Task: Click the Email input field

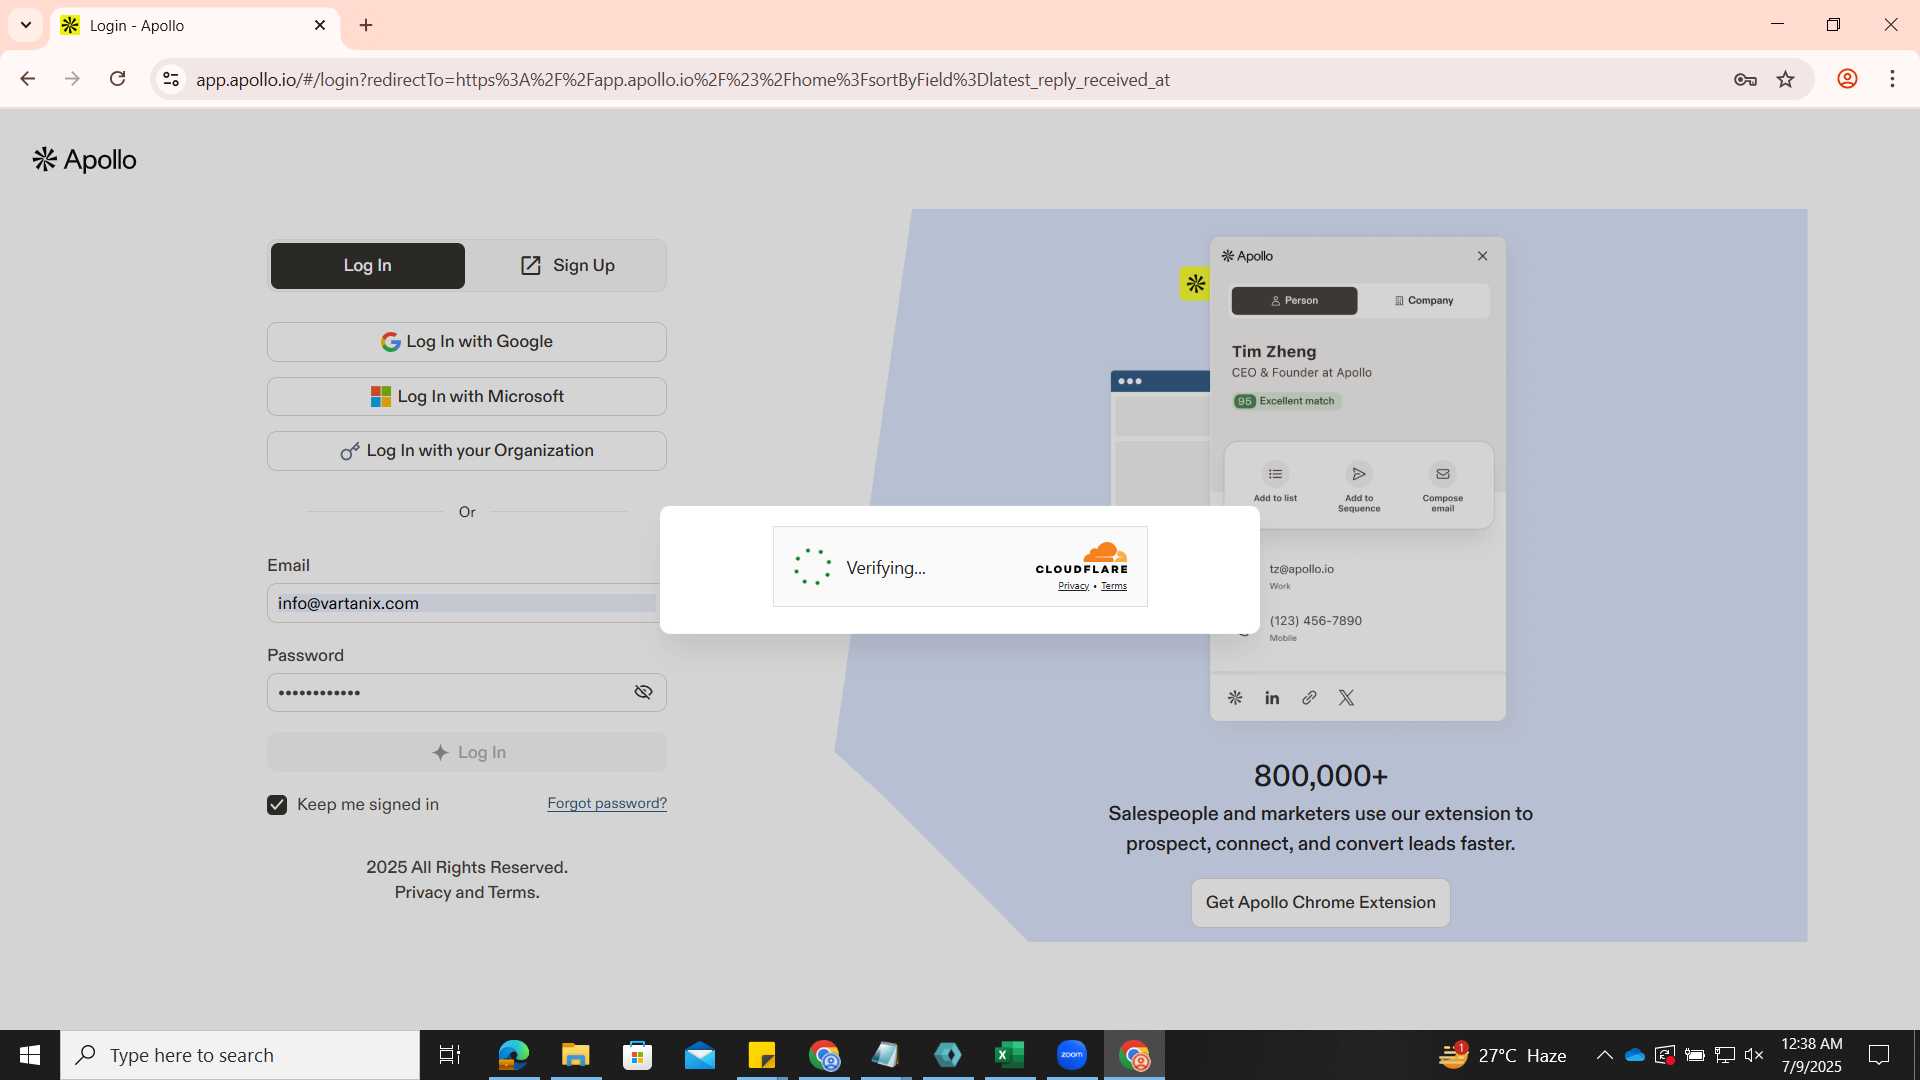Action: 463,604
